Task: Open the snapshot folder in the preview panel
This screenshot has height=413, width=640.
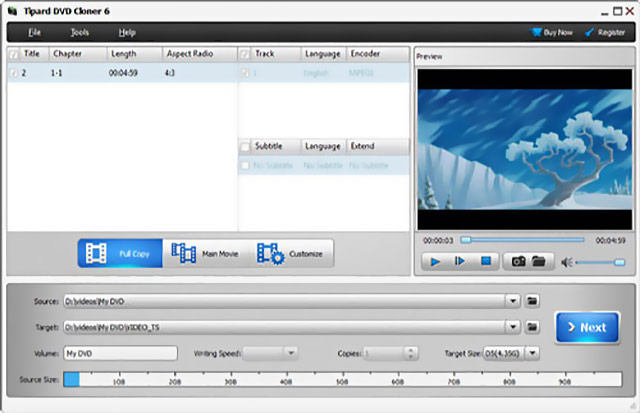Action: pos(539,261)
